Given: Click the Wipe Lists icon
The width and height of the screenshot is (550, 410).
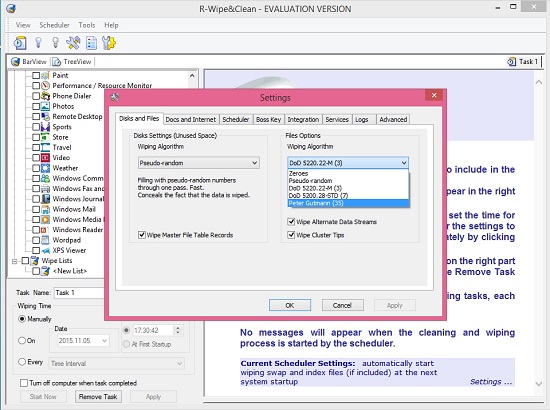Looking at the screenshot, I should [34, 261].
